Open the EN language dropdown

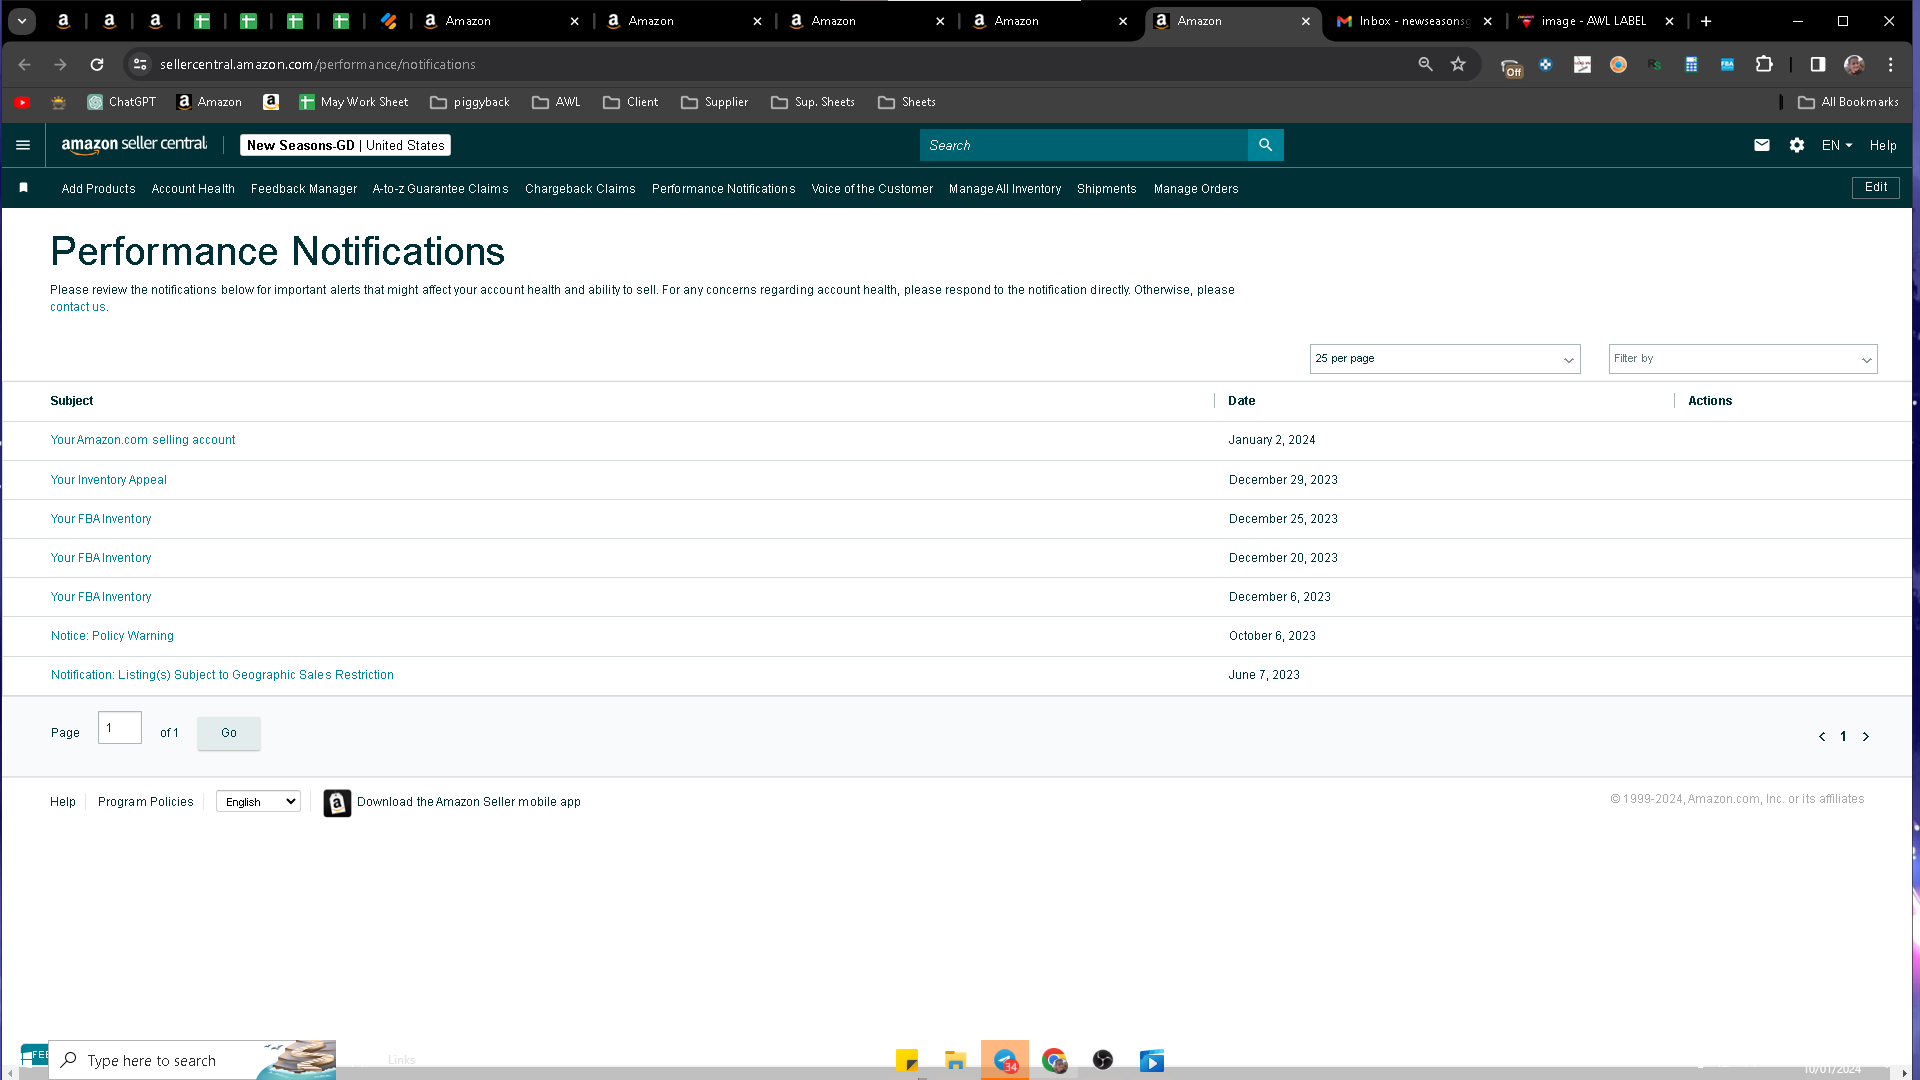[x=1837, y=145]
